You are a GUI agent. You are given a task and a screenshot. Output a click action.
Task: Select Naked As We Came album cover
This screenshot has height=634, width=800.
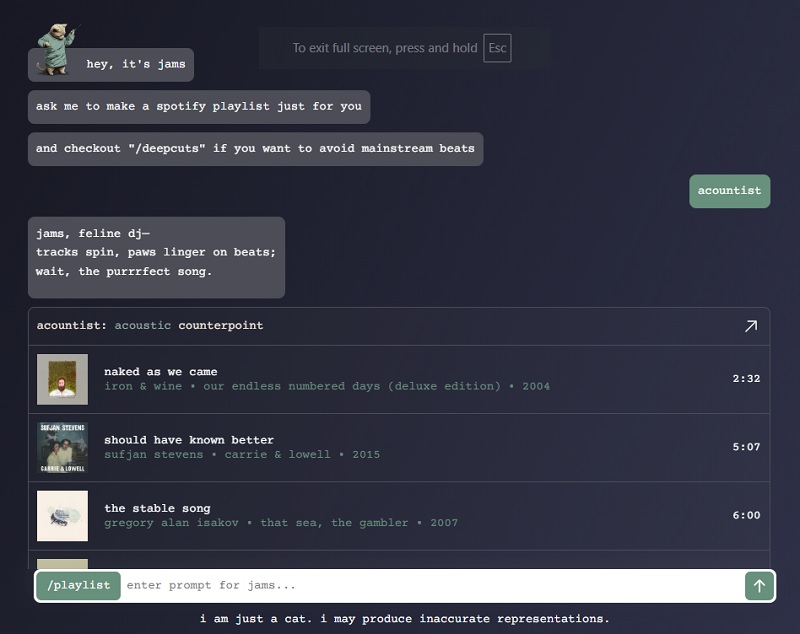point(62,379)
